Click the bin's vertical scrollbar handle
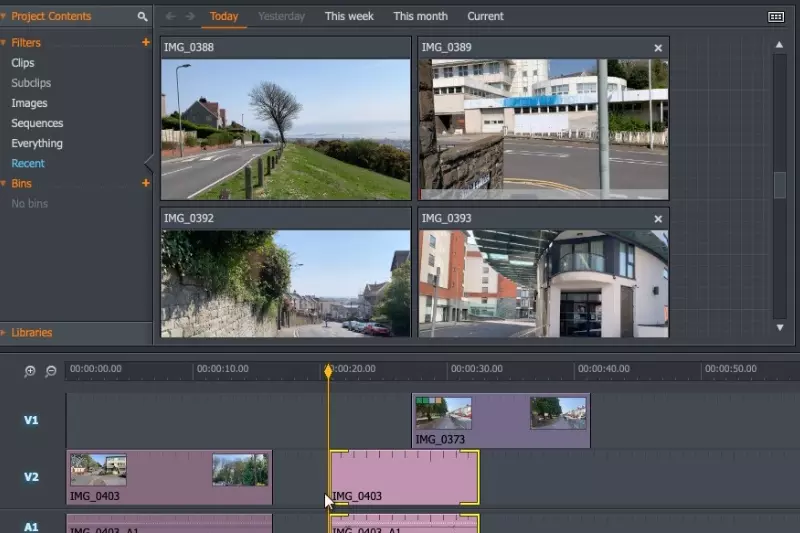Image resolution: width=800 pixels, height=533 pixels. 780,185
